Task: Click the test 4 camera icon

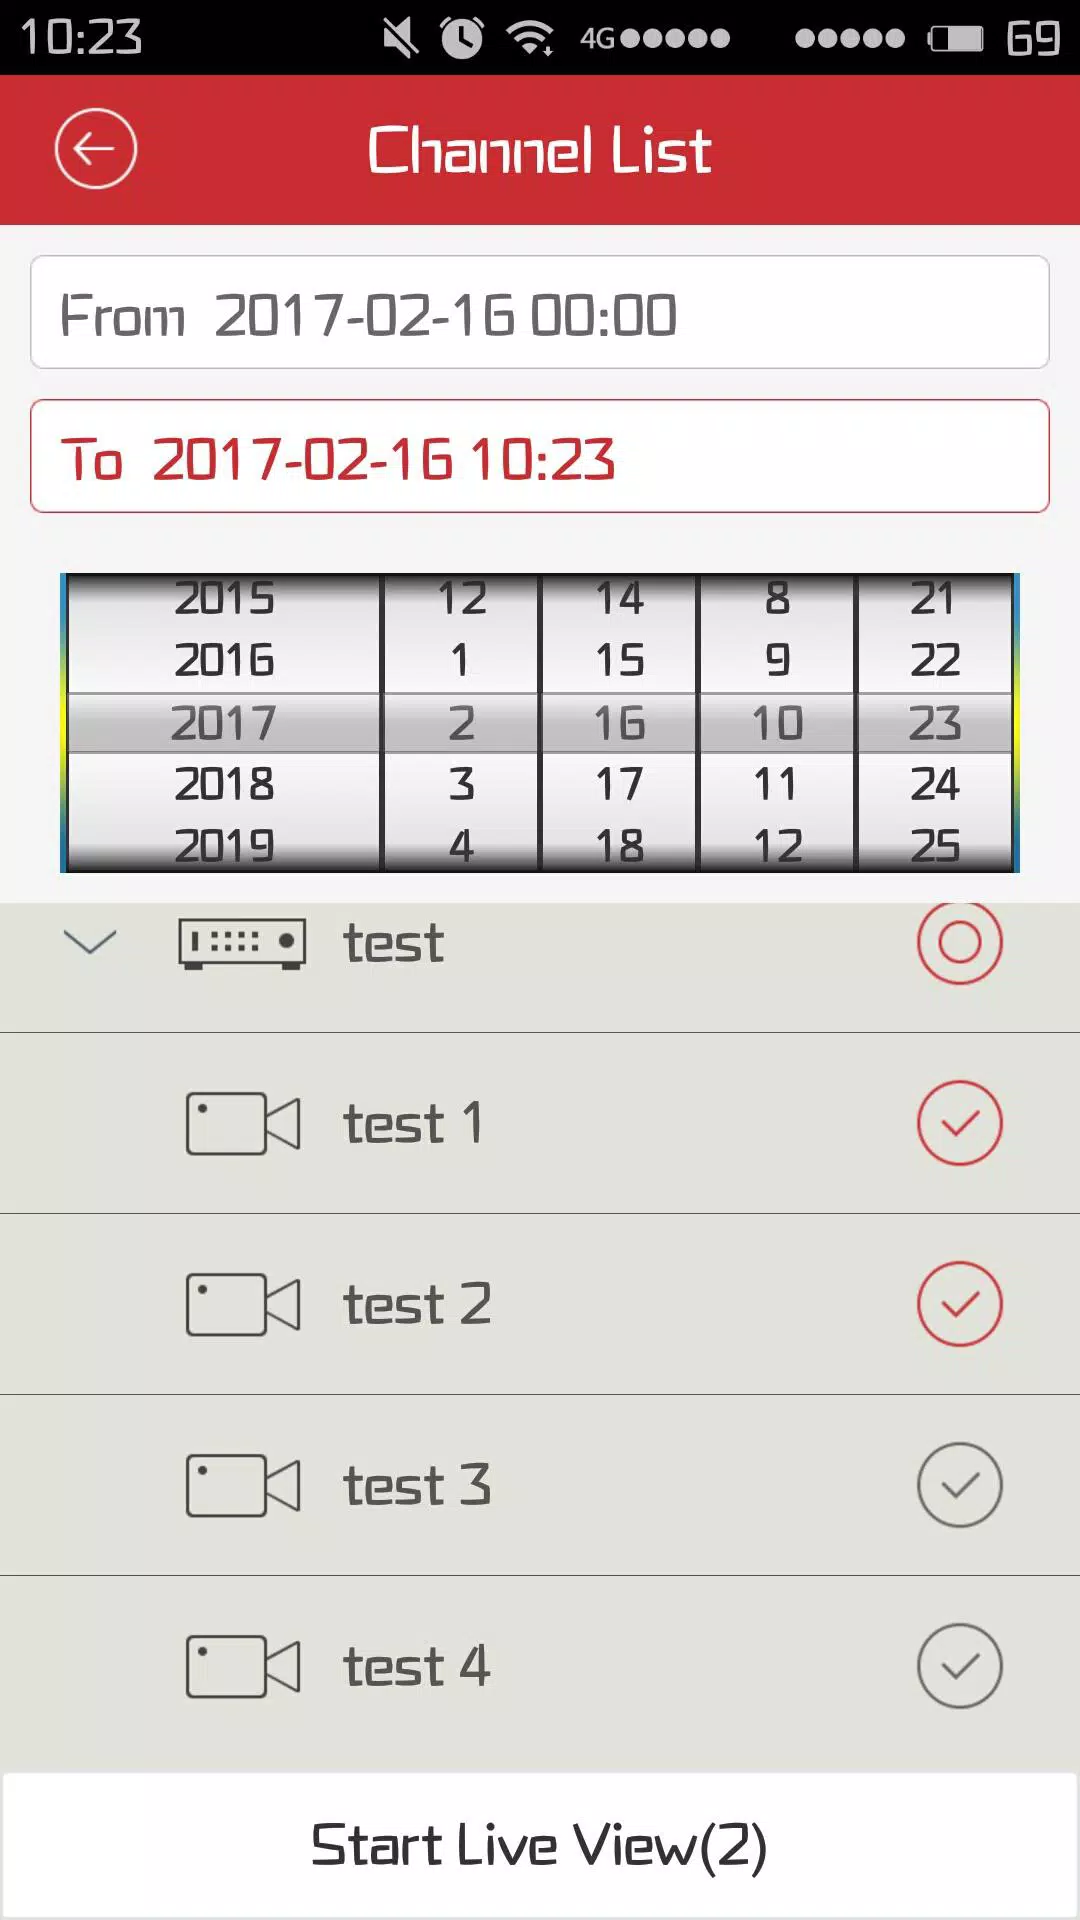Action: click(x=243, y=1667)
